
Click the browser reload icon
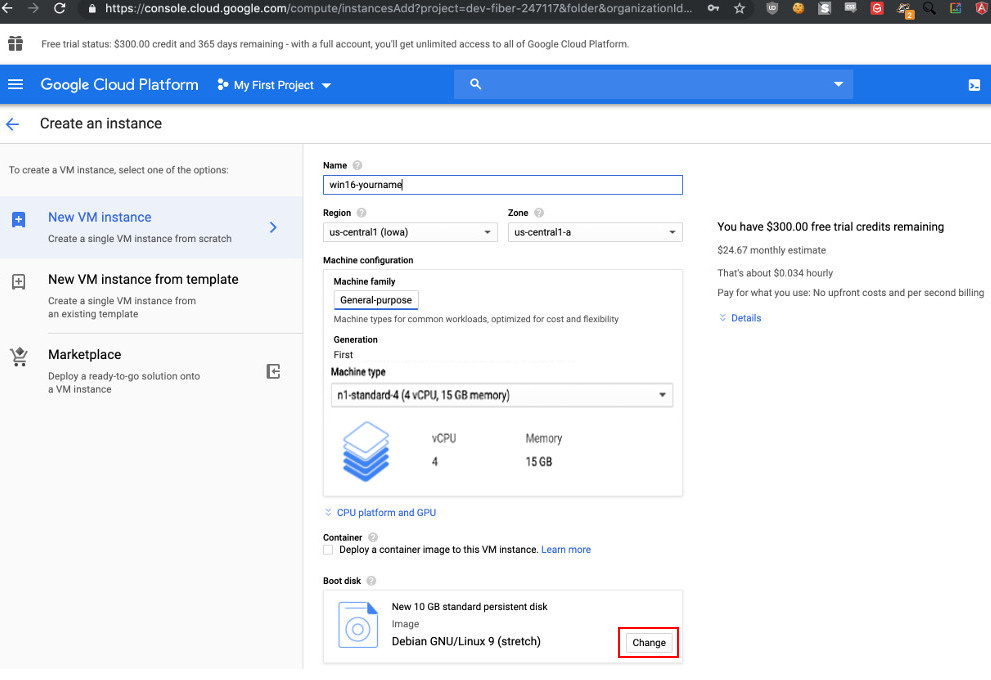click(x=59, y=8)
